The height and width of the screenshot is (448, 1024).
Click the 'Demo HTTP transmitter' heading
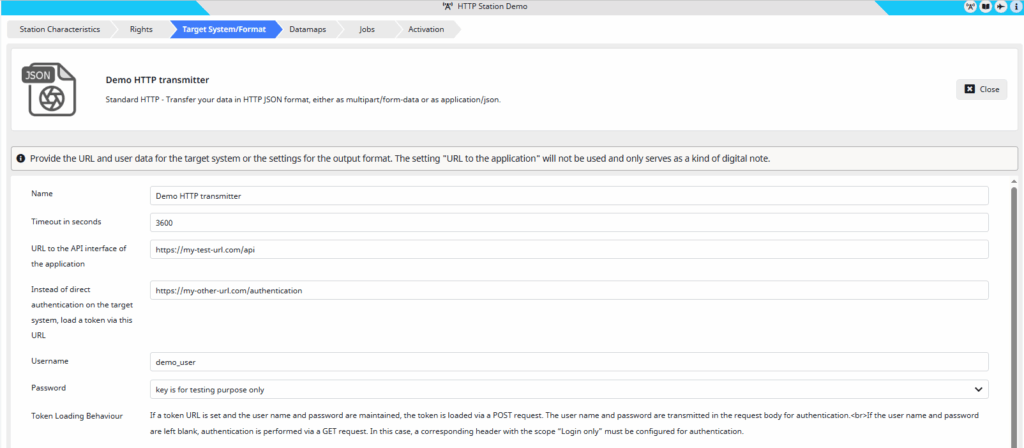(x=157, y=80)
